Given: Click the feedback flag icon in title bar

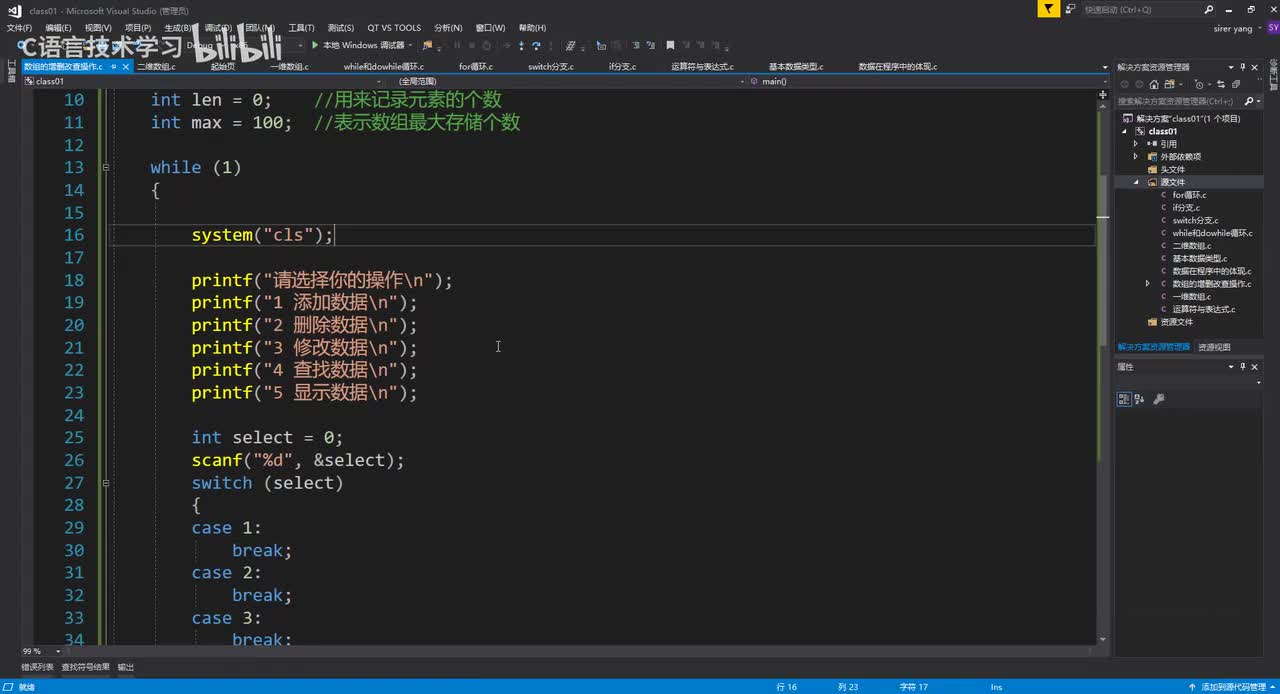Looking at the screenshot, I should click(1048, 9).
